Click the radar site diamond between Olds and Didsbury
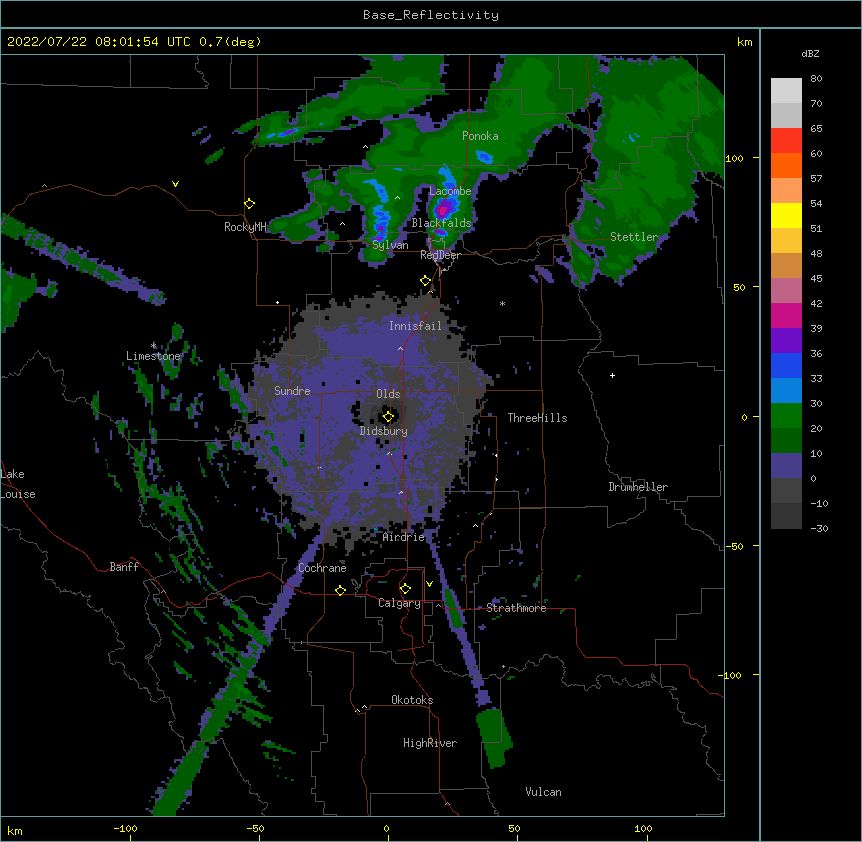Viewport: 862px width, 842px height. [389, 416]
